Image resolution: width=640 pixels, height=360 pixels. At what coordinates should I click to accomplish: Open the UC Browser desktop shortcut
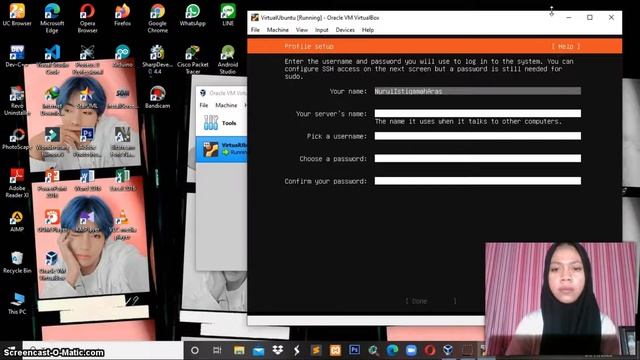click(x=17, y=15)
